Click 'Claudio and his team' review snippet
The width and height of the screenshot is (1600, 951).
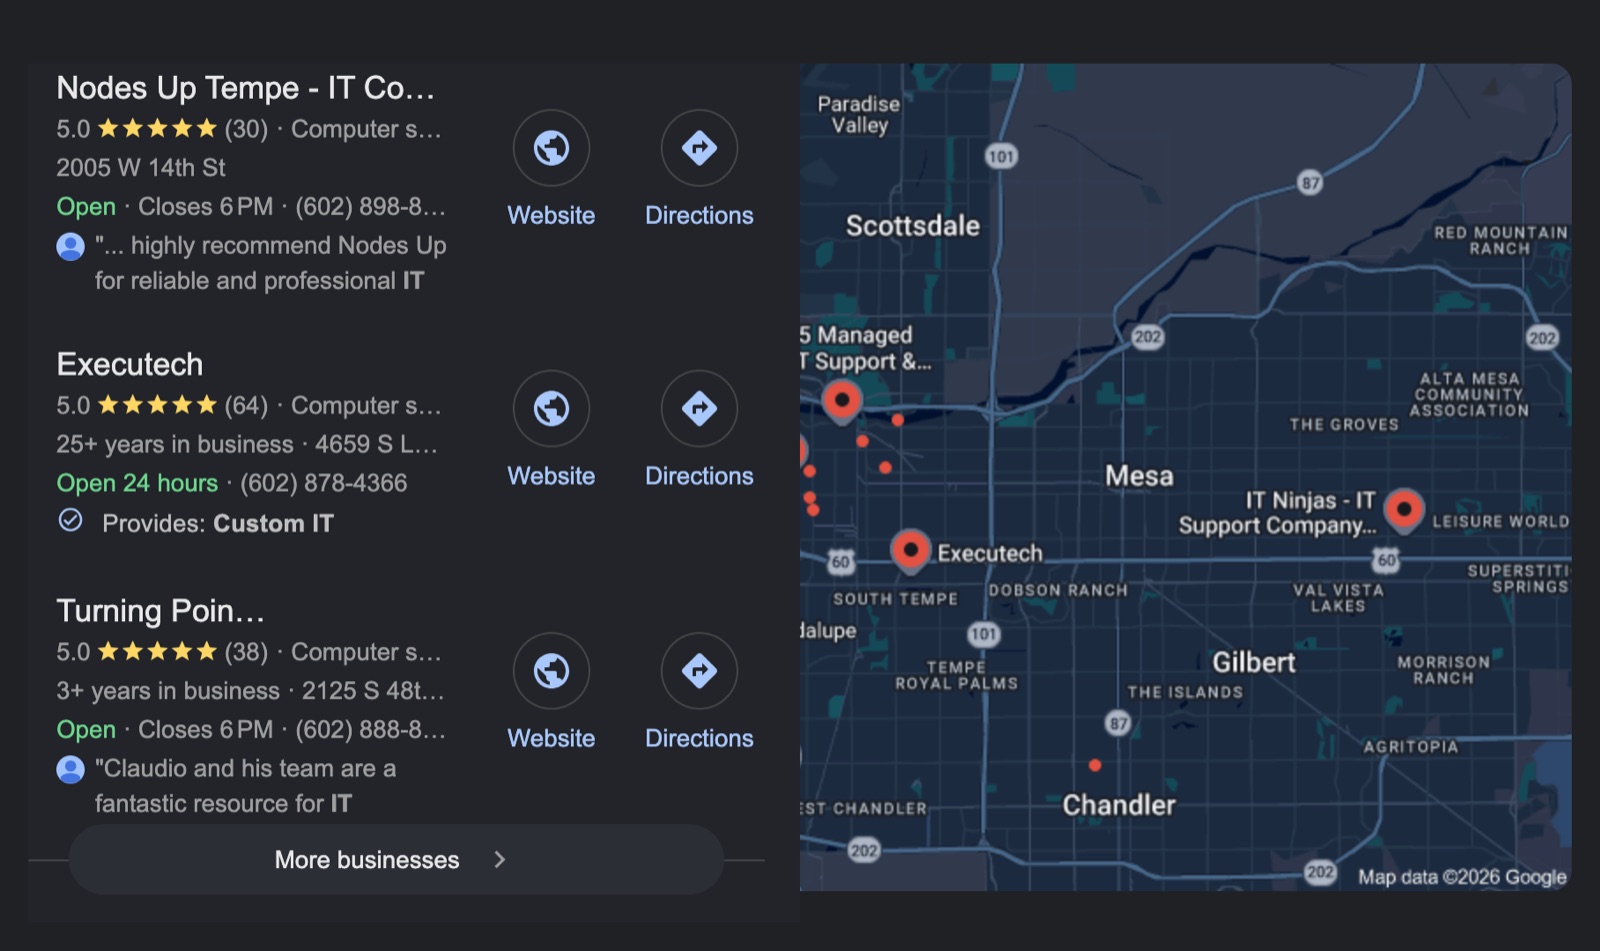pos(246,786)
